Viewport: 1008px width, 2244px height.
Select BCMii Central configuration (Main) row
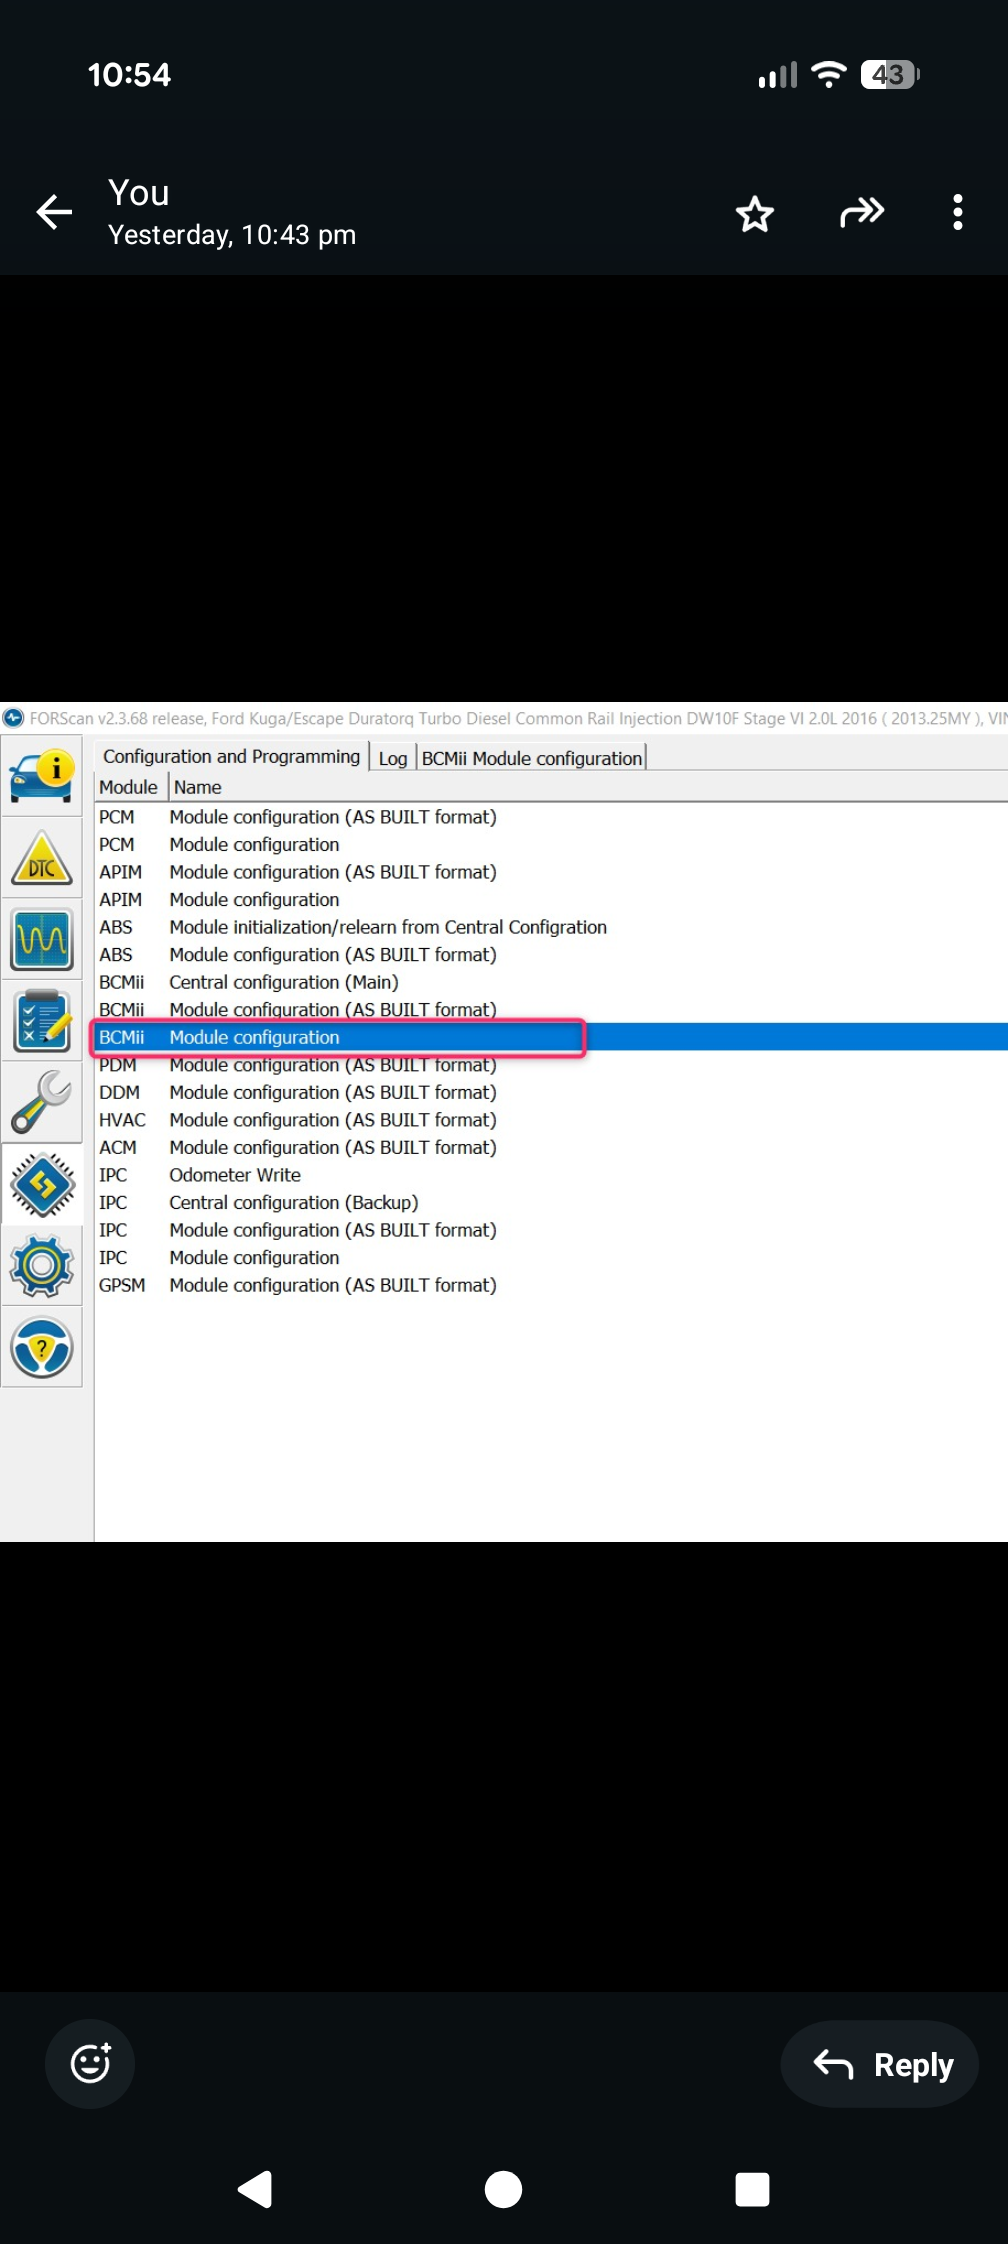[550, 982]
